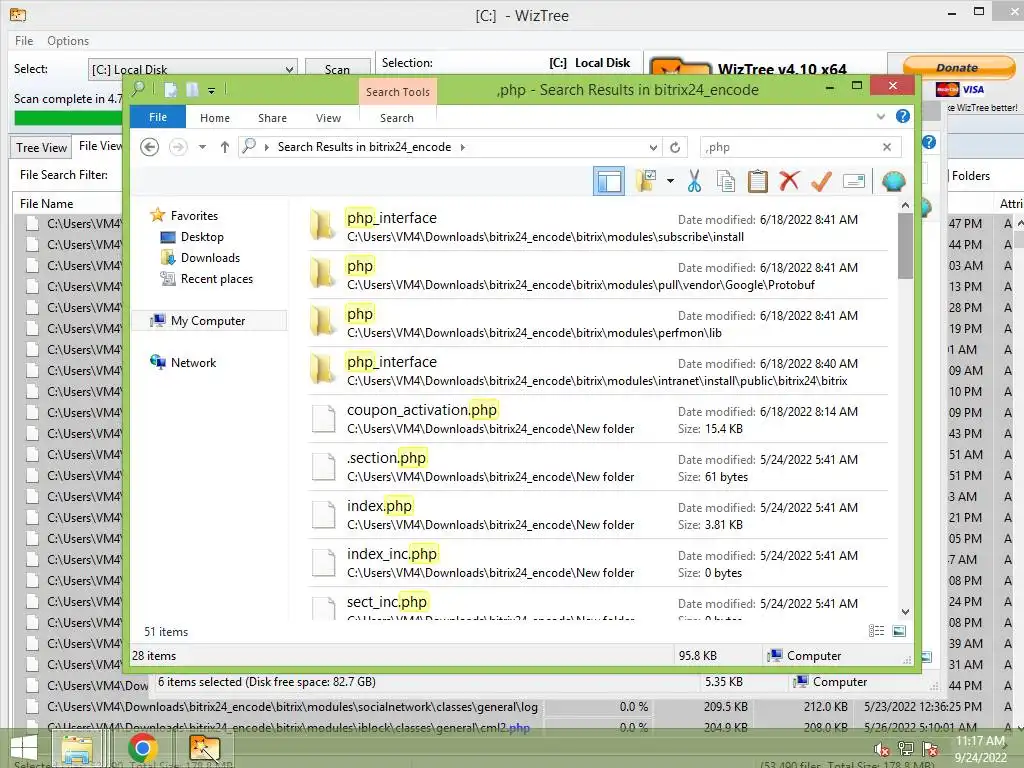This screenshot has width=1024, height=768.
Task: Click the WizTree Scan button
Action: click(338, 69)
